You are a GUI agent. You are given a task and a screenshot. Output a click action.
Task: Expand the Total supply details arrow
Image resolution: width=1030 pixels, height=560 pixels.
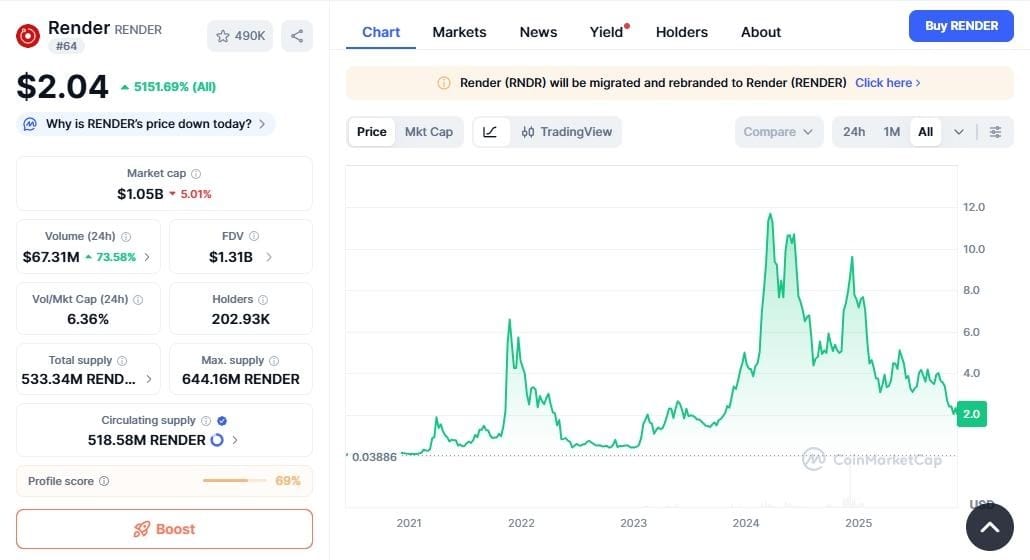click(149, 379)
